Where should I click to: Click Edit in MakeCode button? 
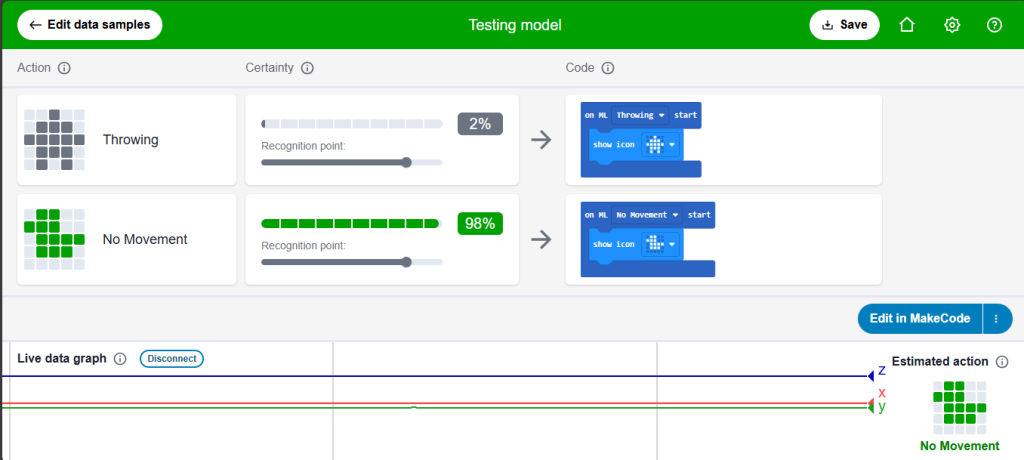coord(919,319)
